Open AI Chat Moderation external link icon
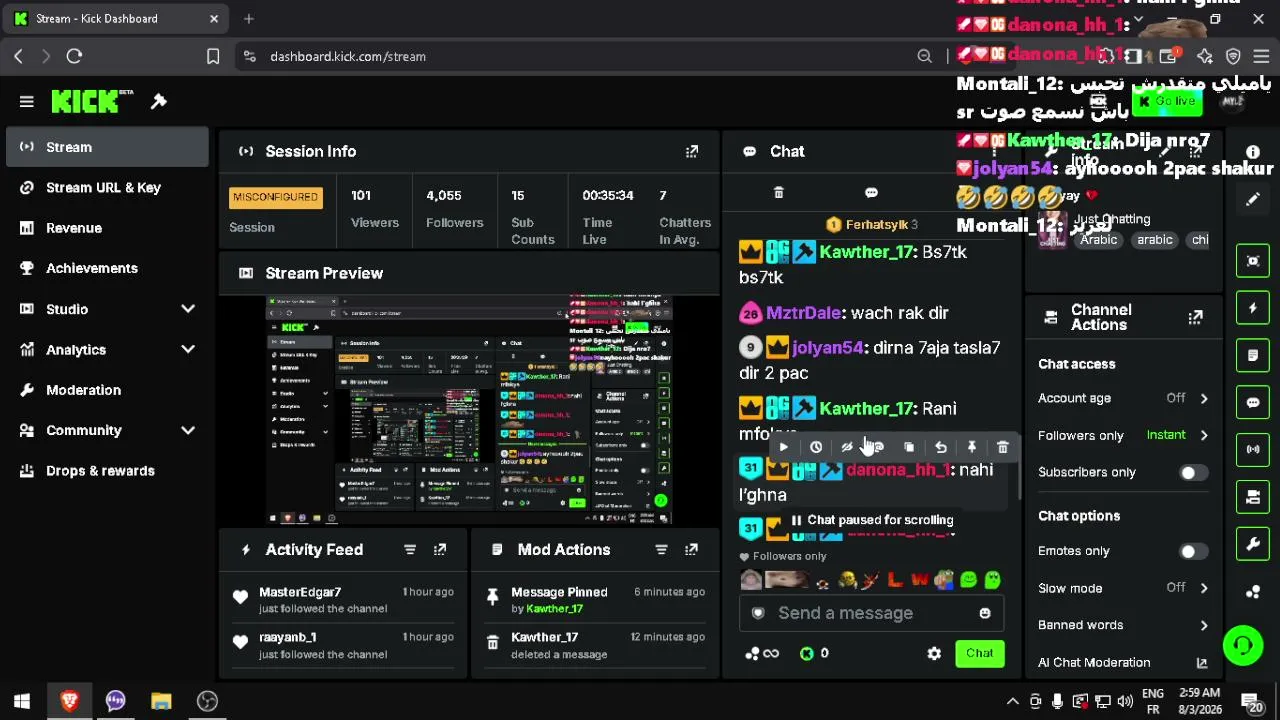 [x=1202, y=662]
